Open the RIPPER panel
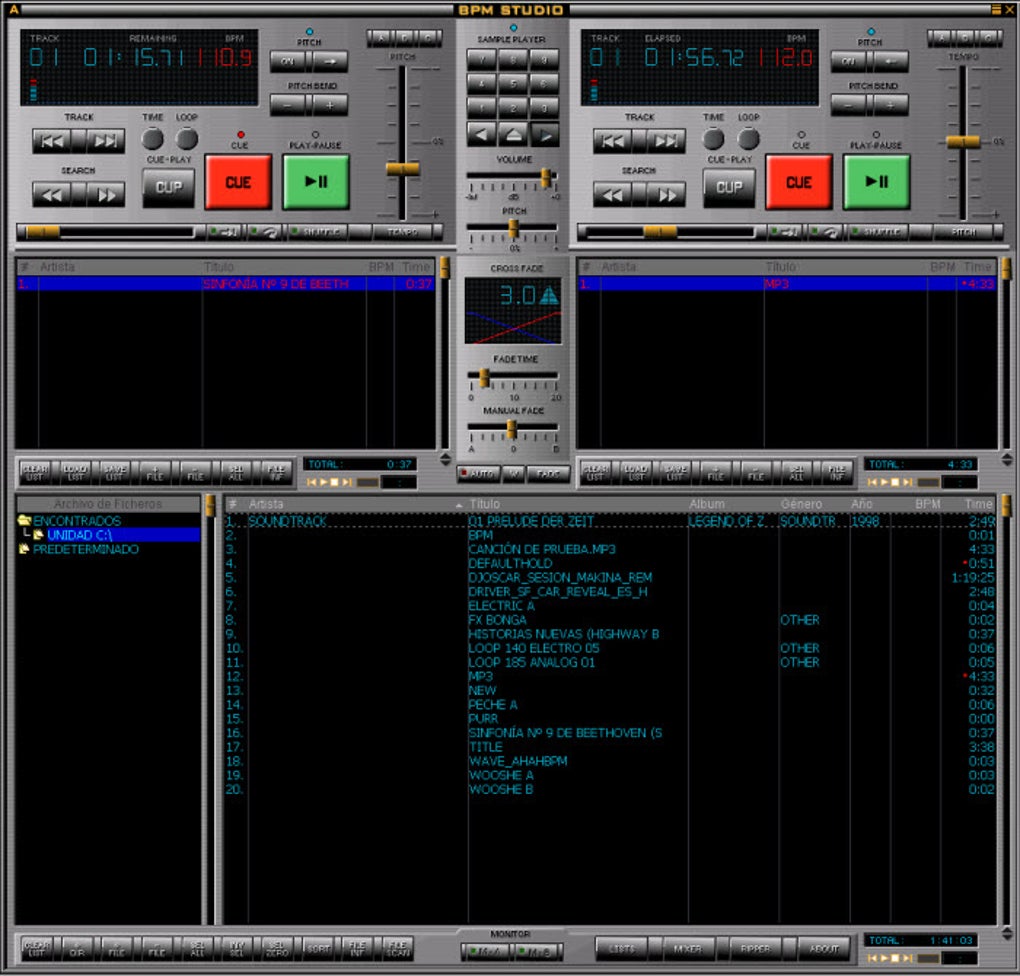 pos(755,949)
